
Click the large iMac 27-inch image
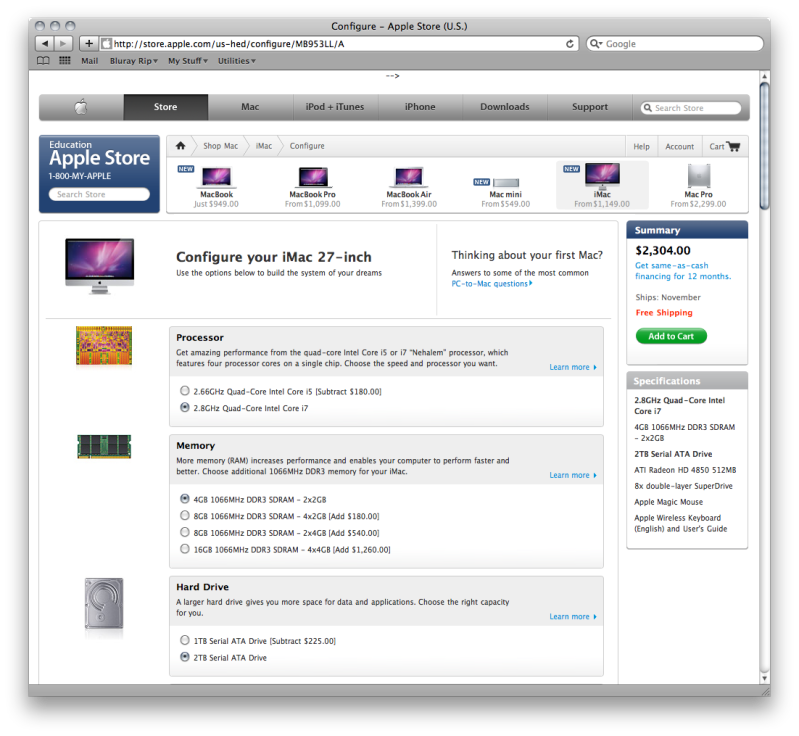point(100,266)
